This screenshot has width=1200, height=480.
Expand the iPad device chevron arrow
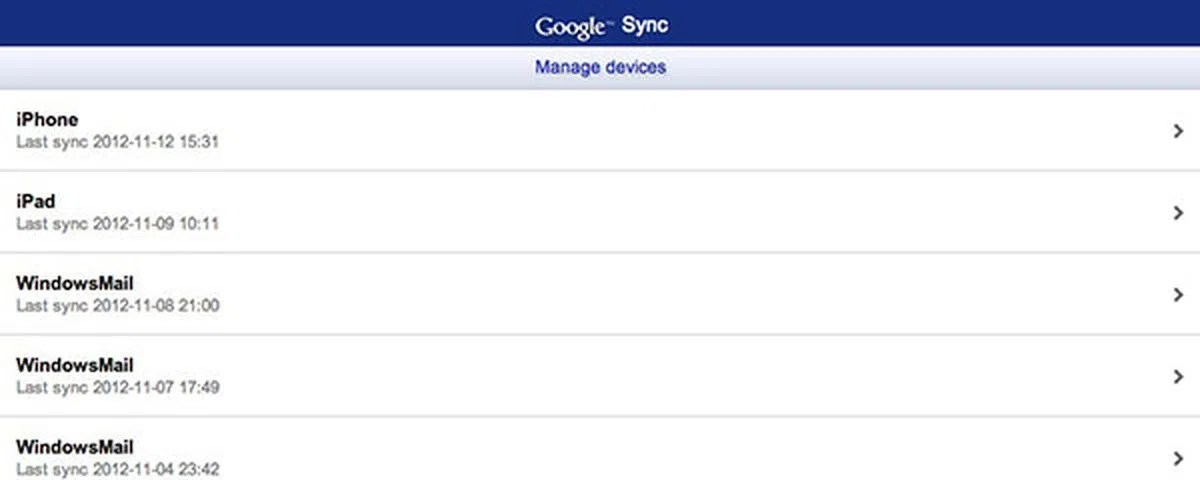point(1178,213)
